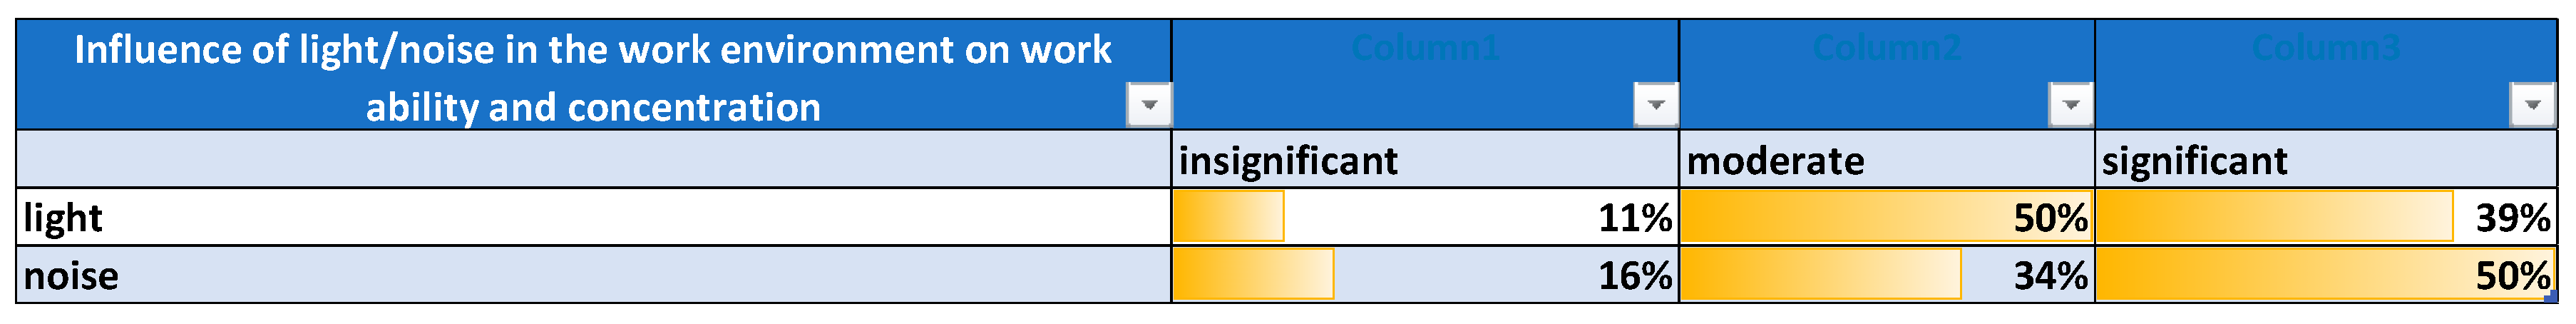The image size is (2576, 324).
Task: Select the 'significant' cell
Action: 2194,161
